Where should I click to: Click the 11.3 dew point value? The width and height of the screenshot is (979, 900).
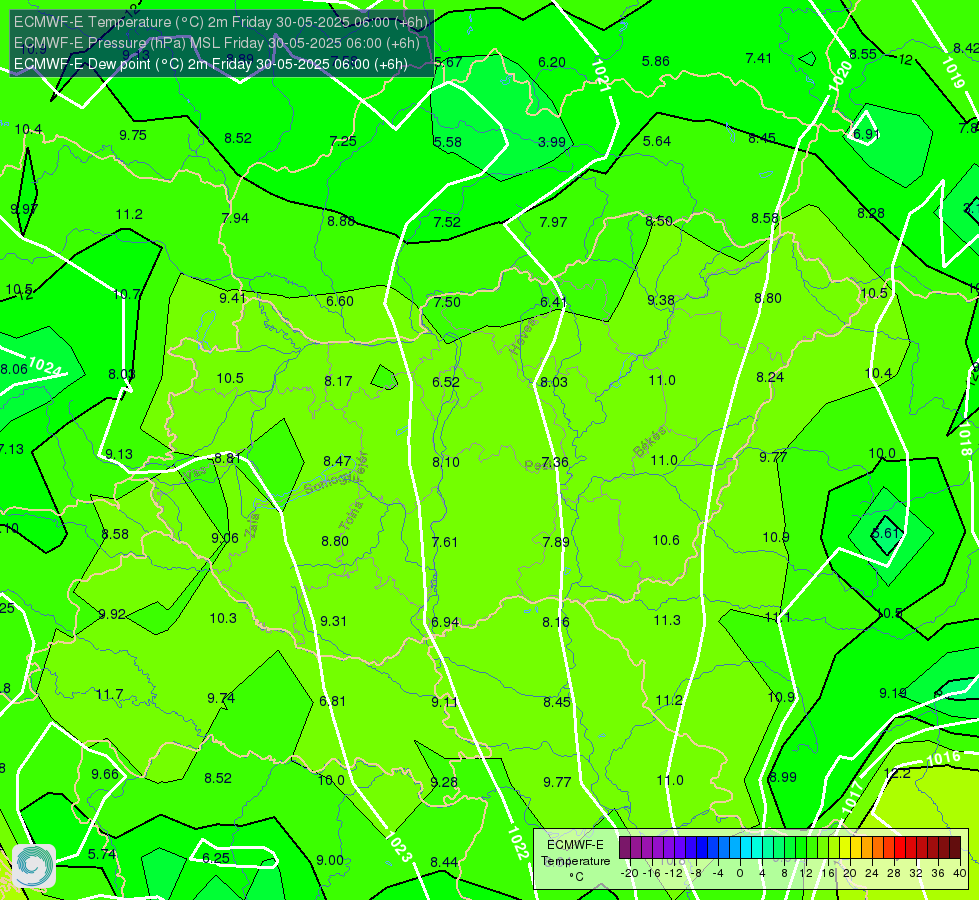667,620
